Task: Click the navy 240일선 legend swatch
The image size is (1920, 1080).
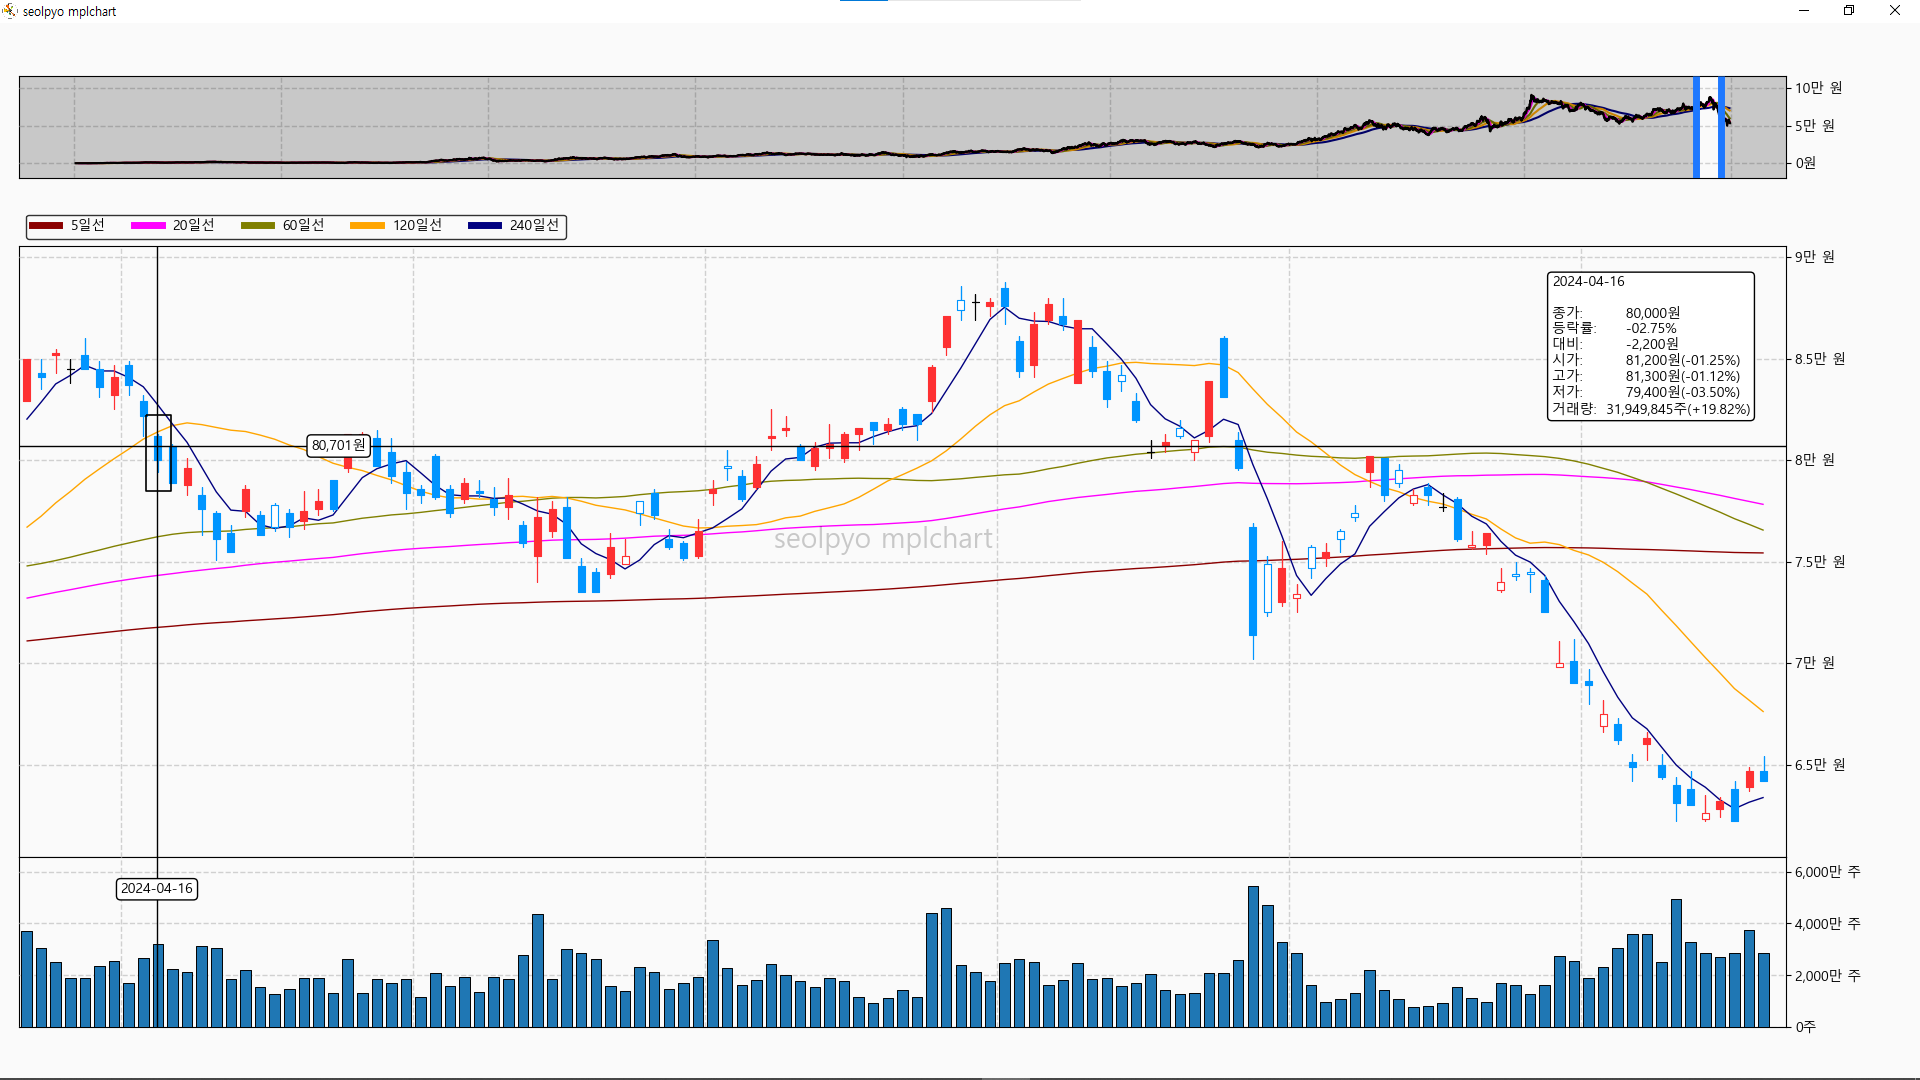Action: (x=485, y=226)
